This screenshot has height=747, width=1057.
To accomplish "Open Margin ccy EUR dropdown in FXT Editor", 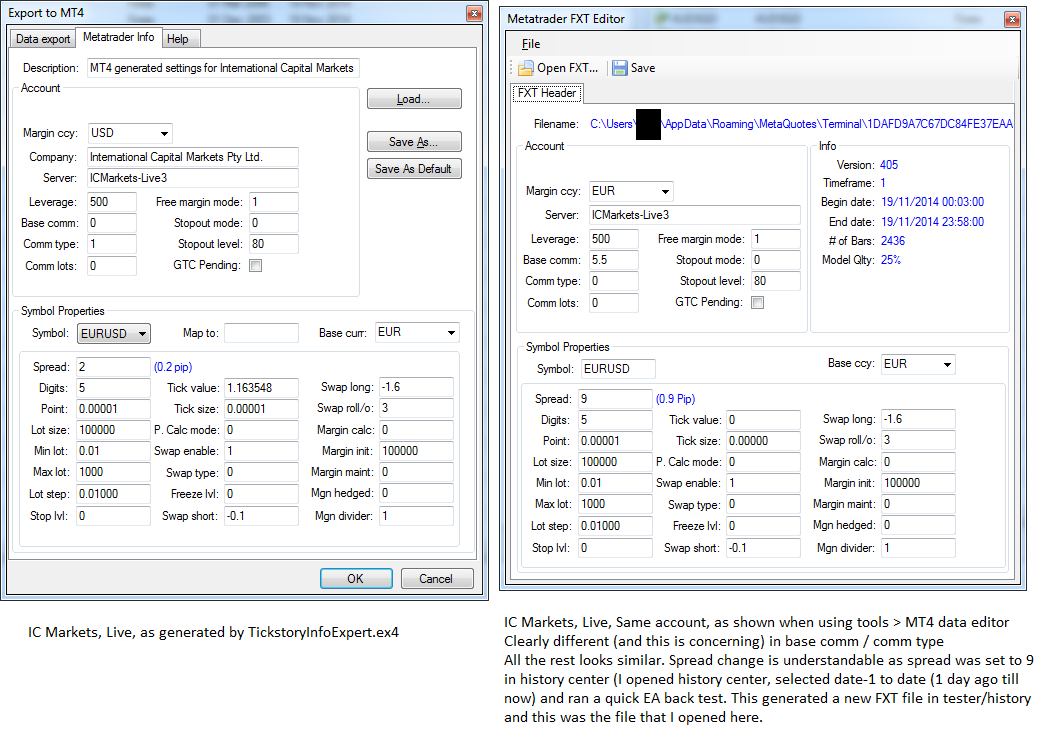I will point(665,191).
